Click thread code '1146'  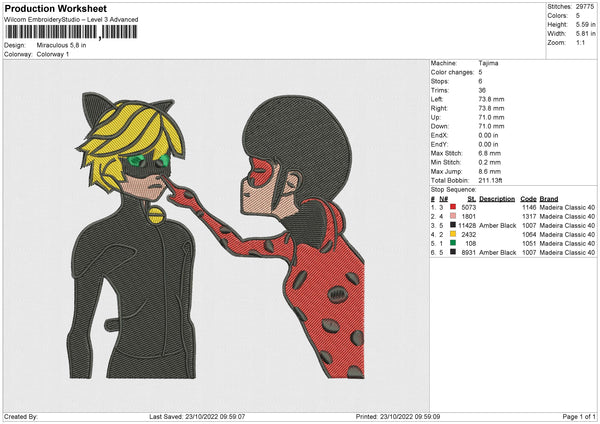529,207
